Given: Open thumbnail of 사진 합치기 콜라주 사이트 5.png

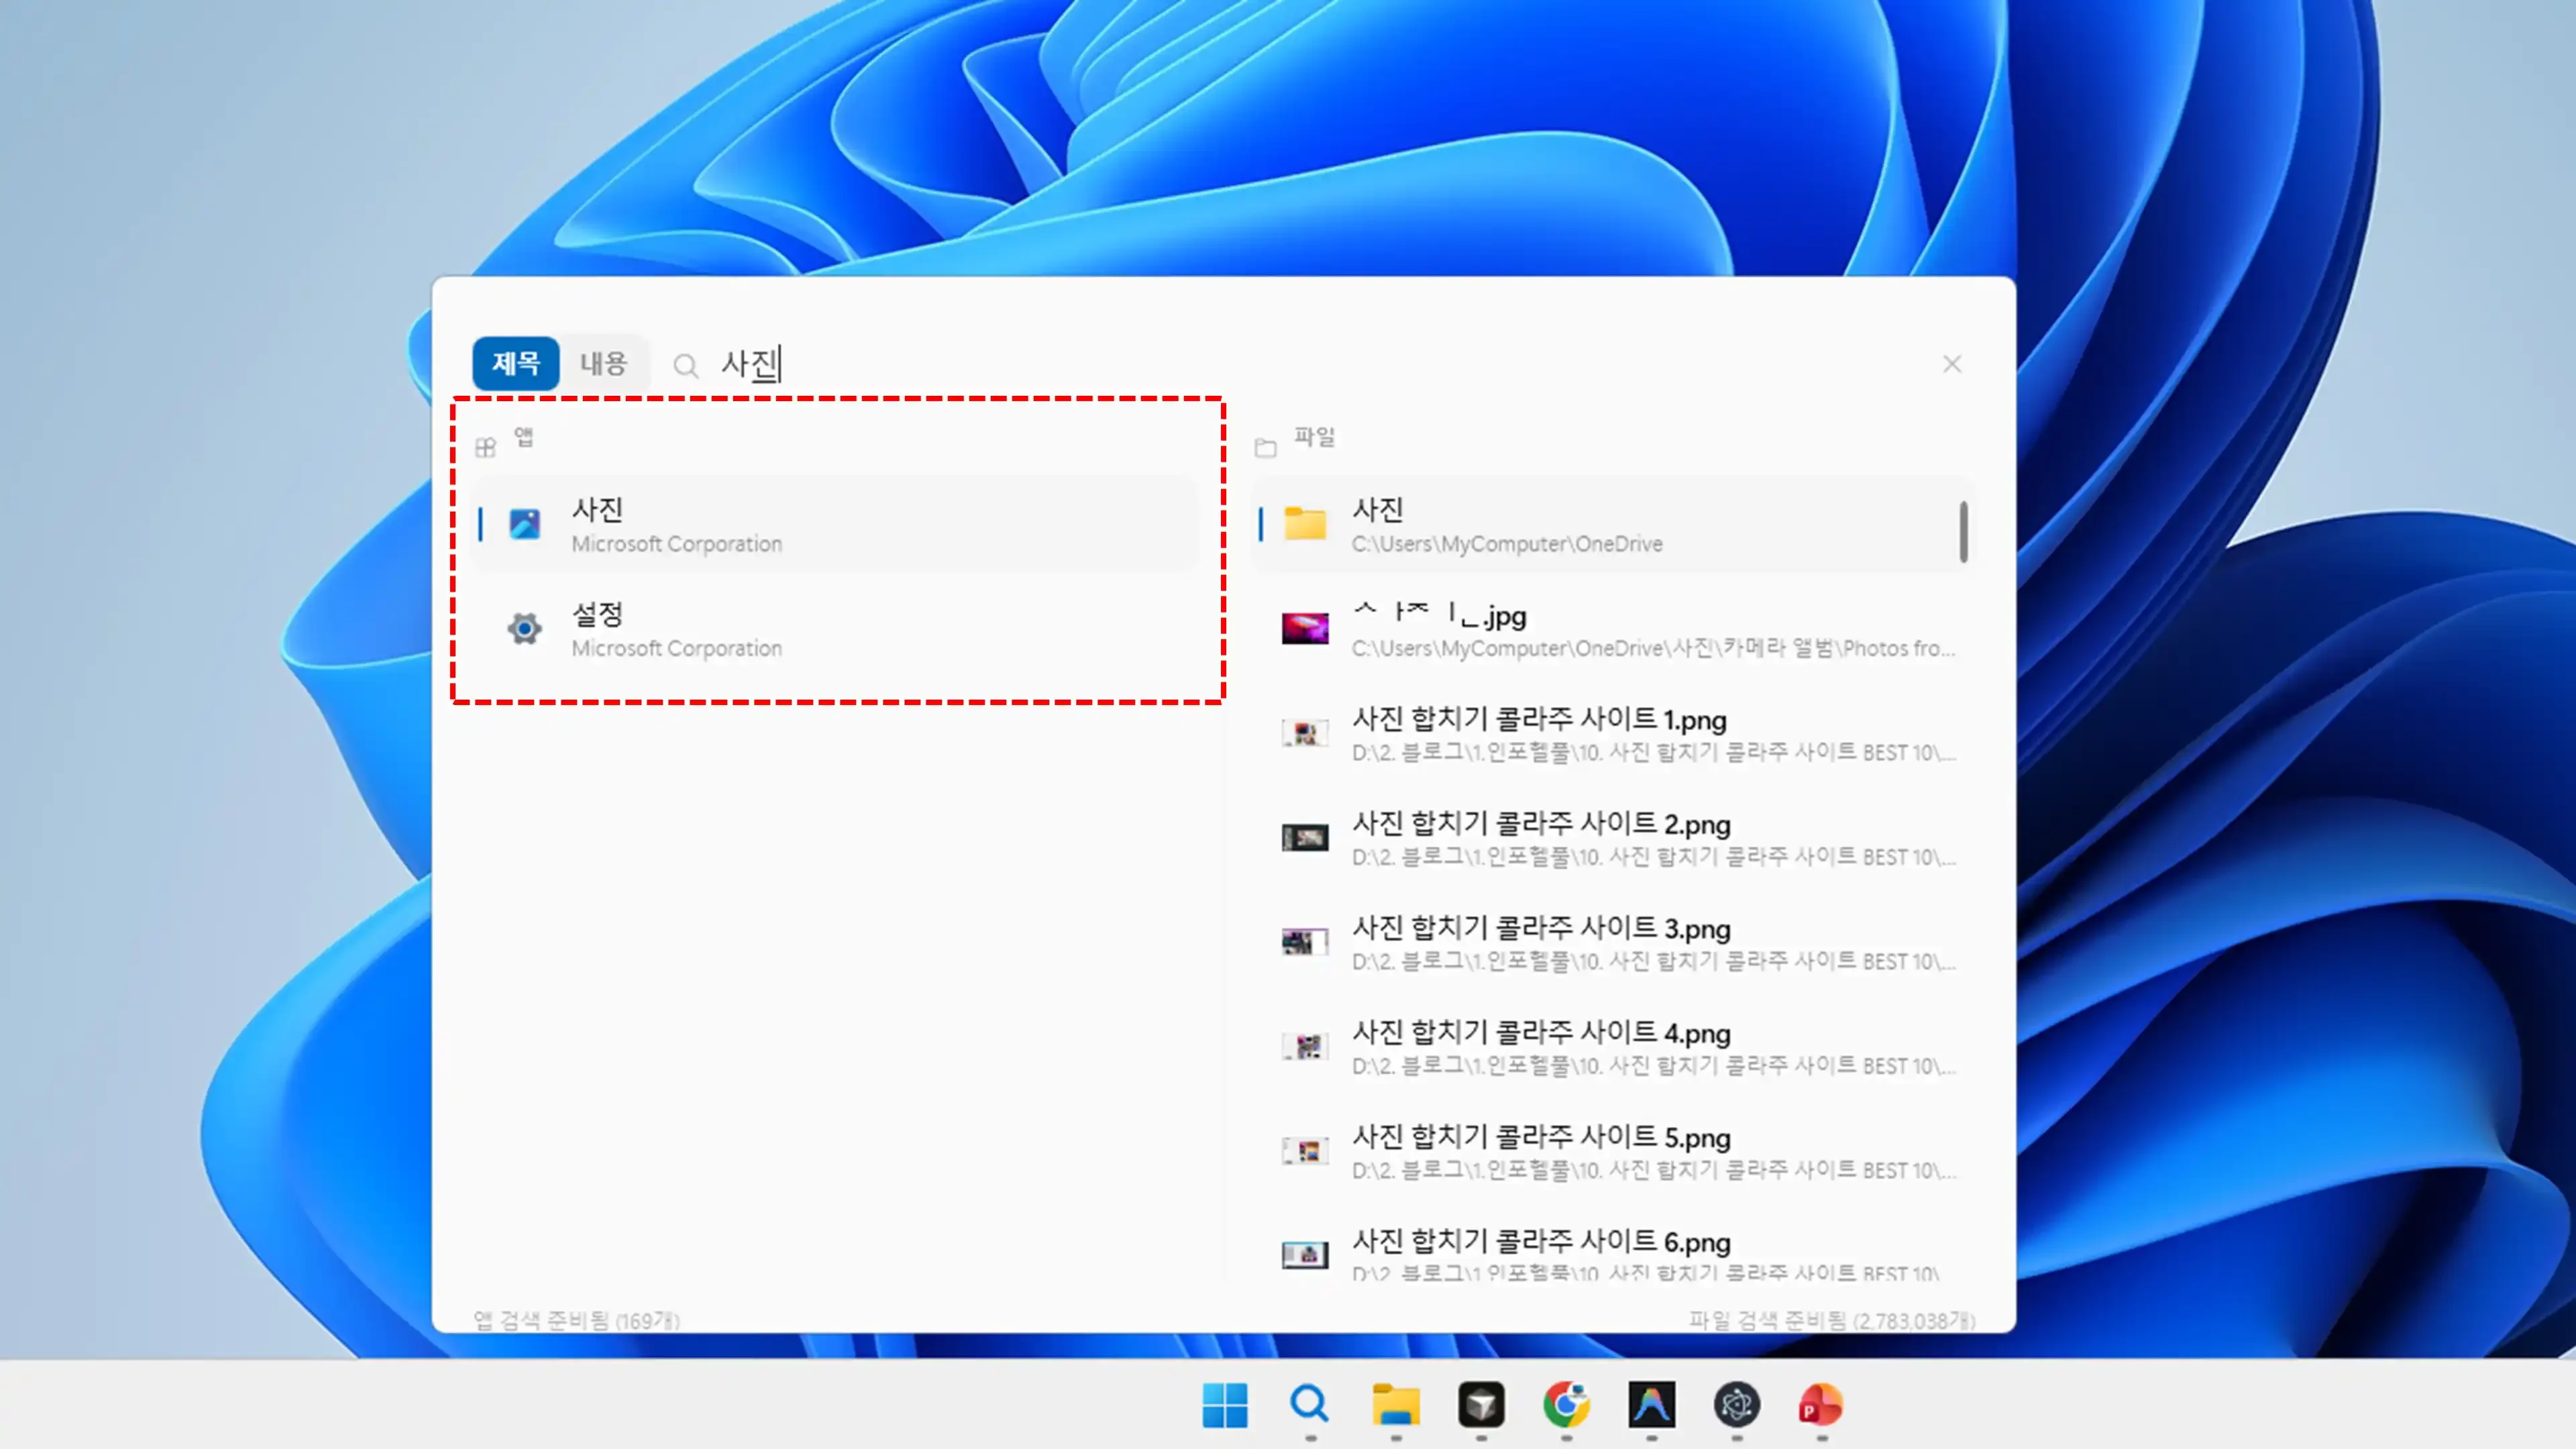Looking at the screenshot, I should (1305, 1151).
